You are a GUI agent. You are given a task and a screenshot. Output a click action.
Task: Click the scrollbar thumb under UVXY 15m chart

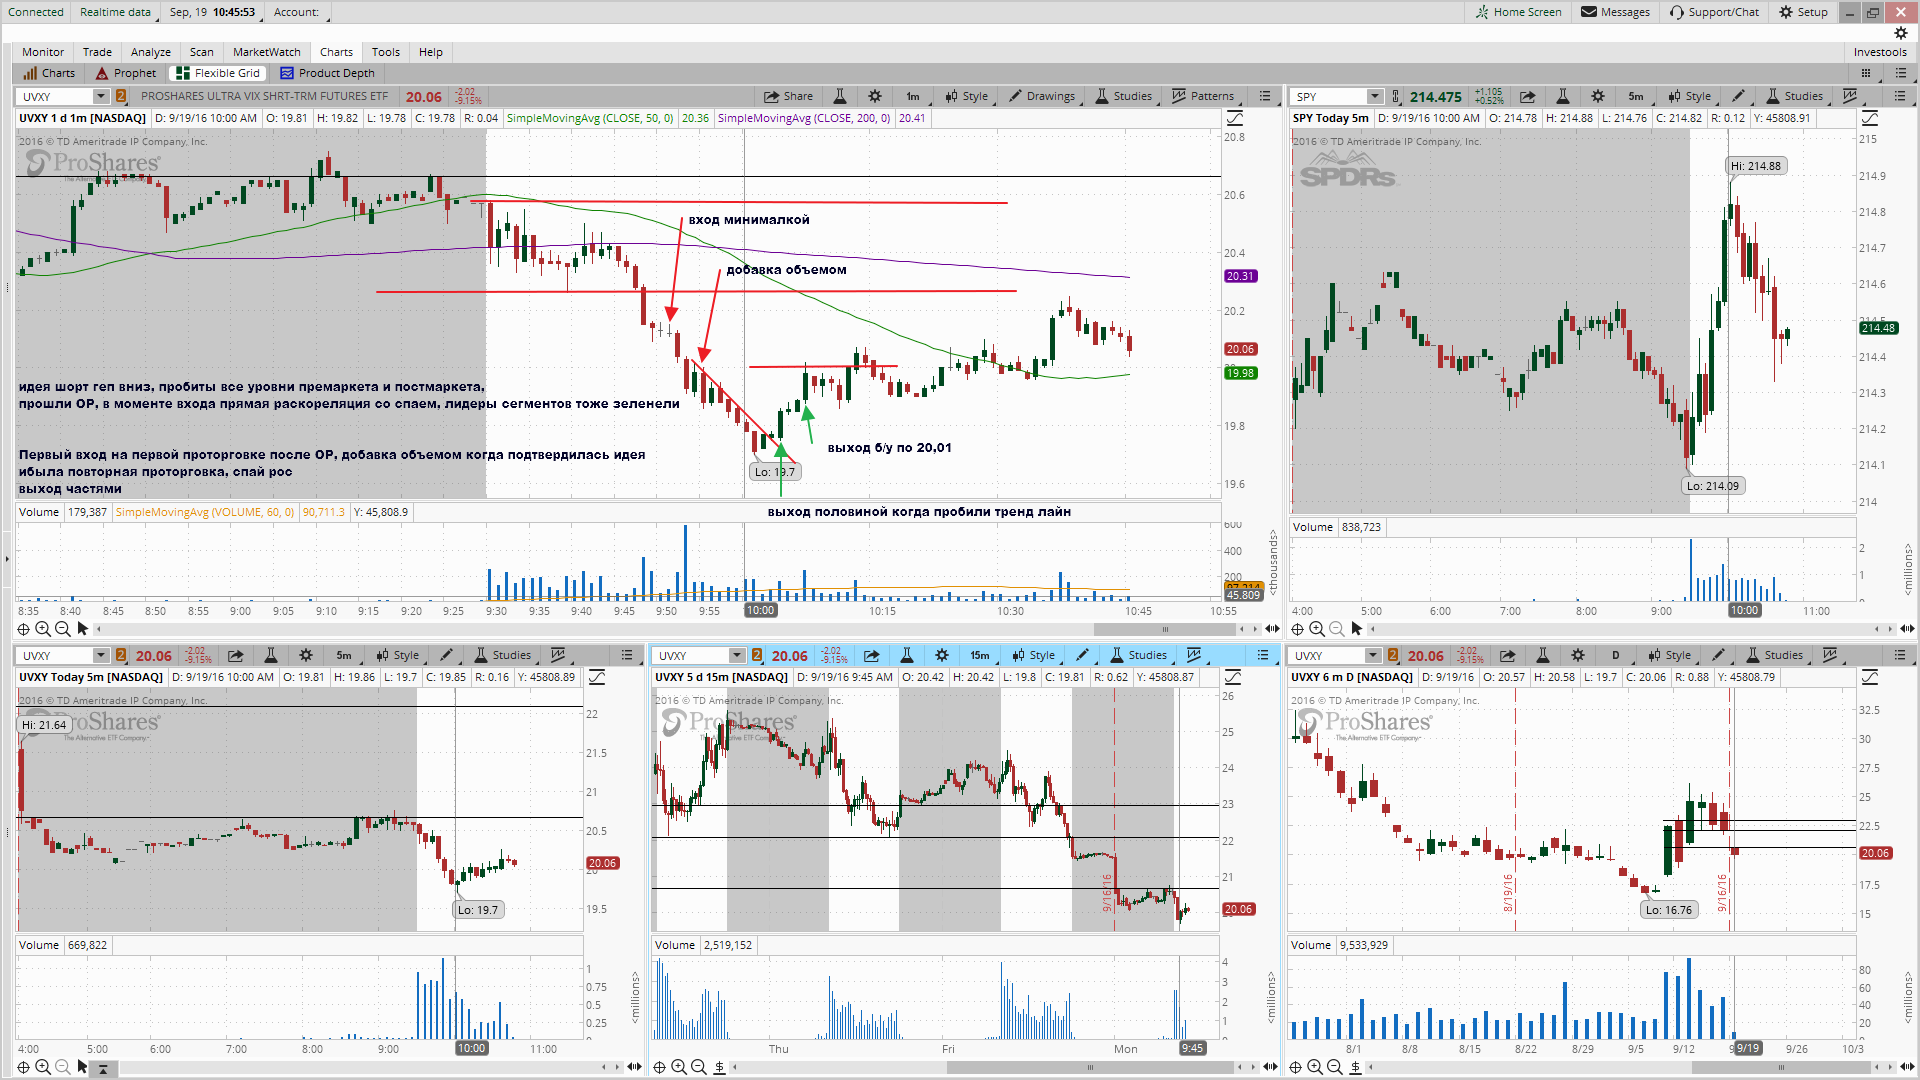click(x=1090, y=1067)
